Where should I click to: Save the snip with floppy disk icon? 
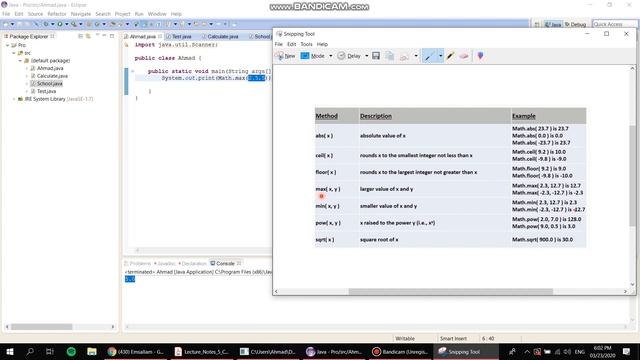coord(376,56)
